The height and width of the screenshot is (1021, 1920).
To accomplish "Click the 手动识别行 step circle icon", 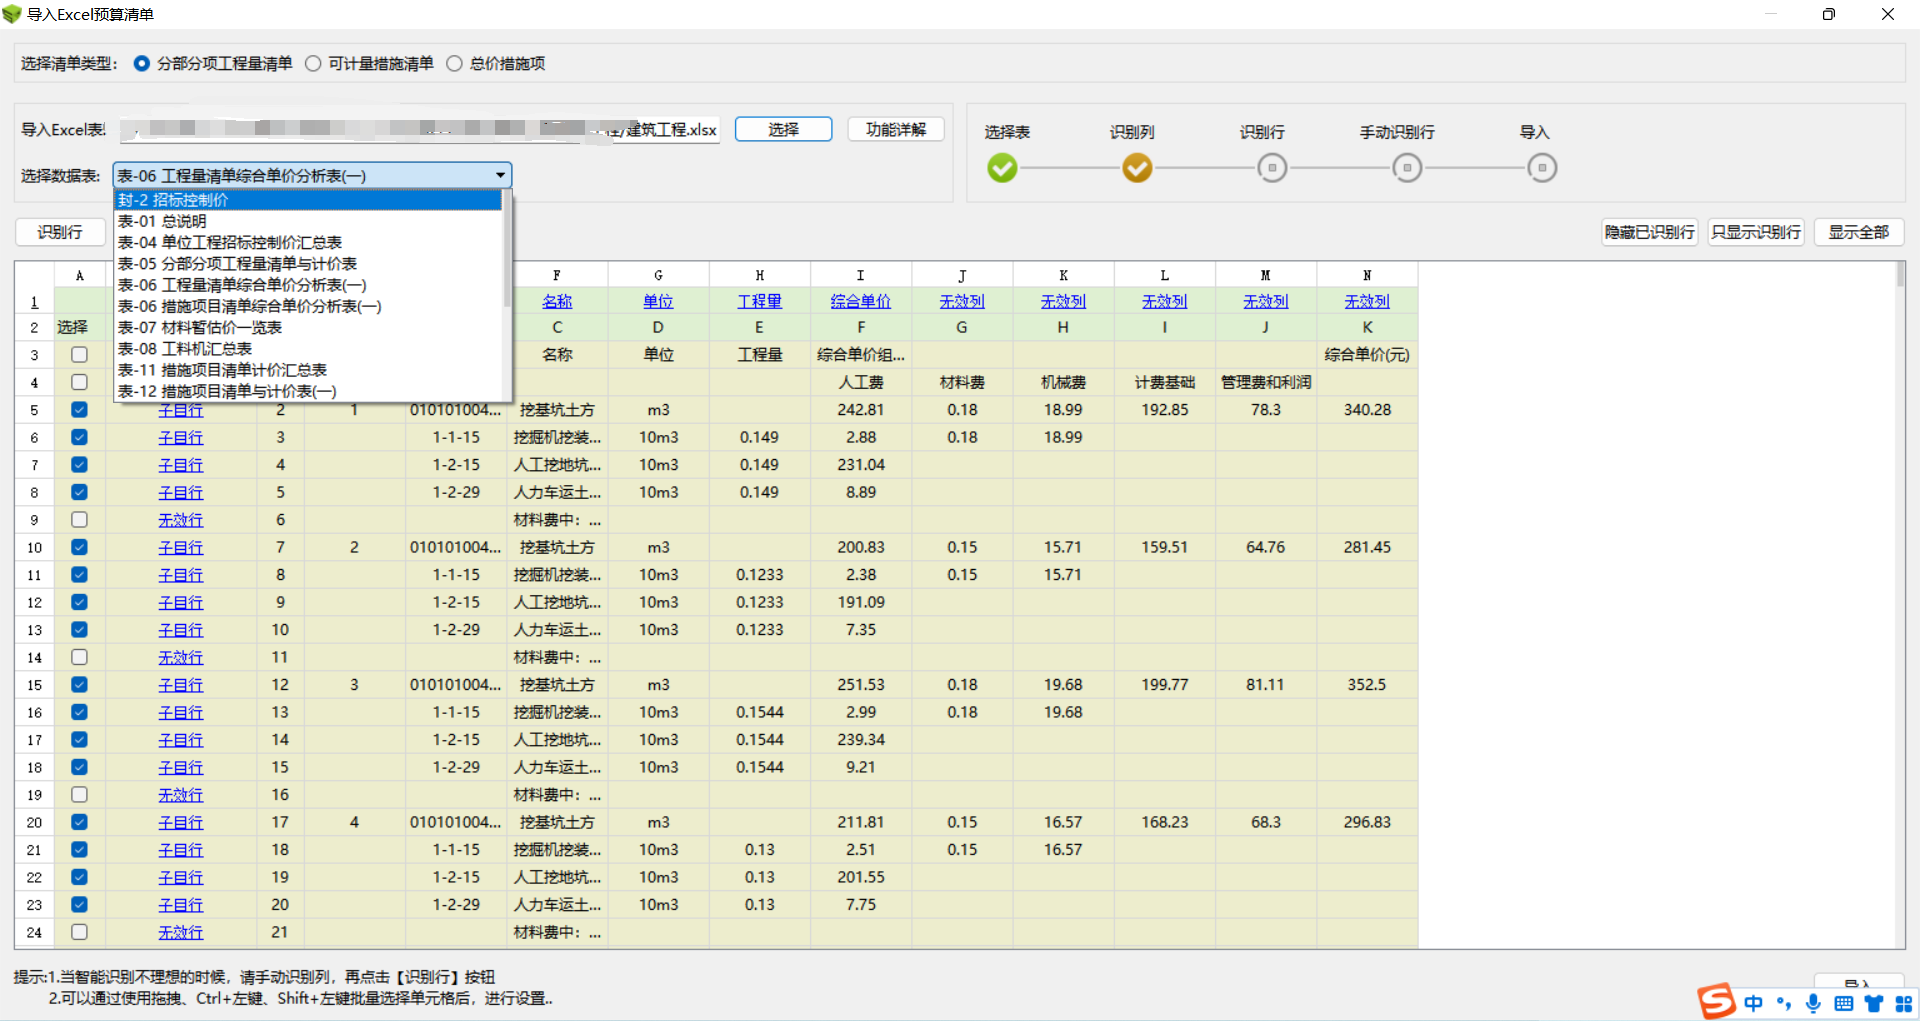I will (1407, 168).
